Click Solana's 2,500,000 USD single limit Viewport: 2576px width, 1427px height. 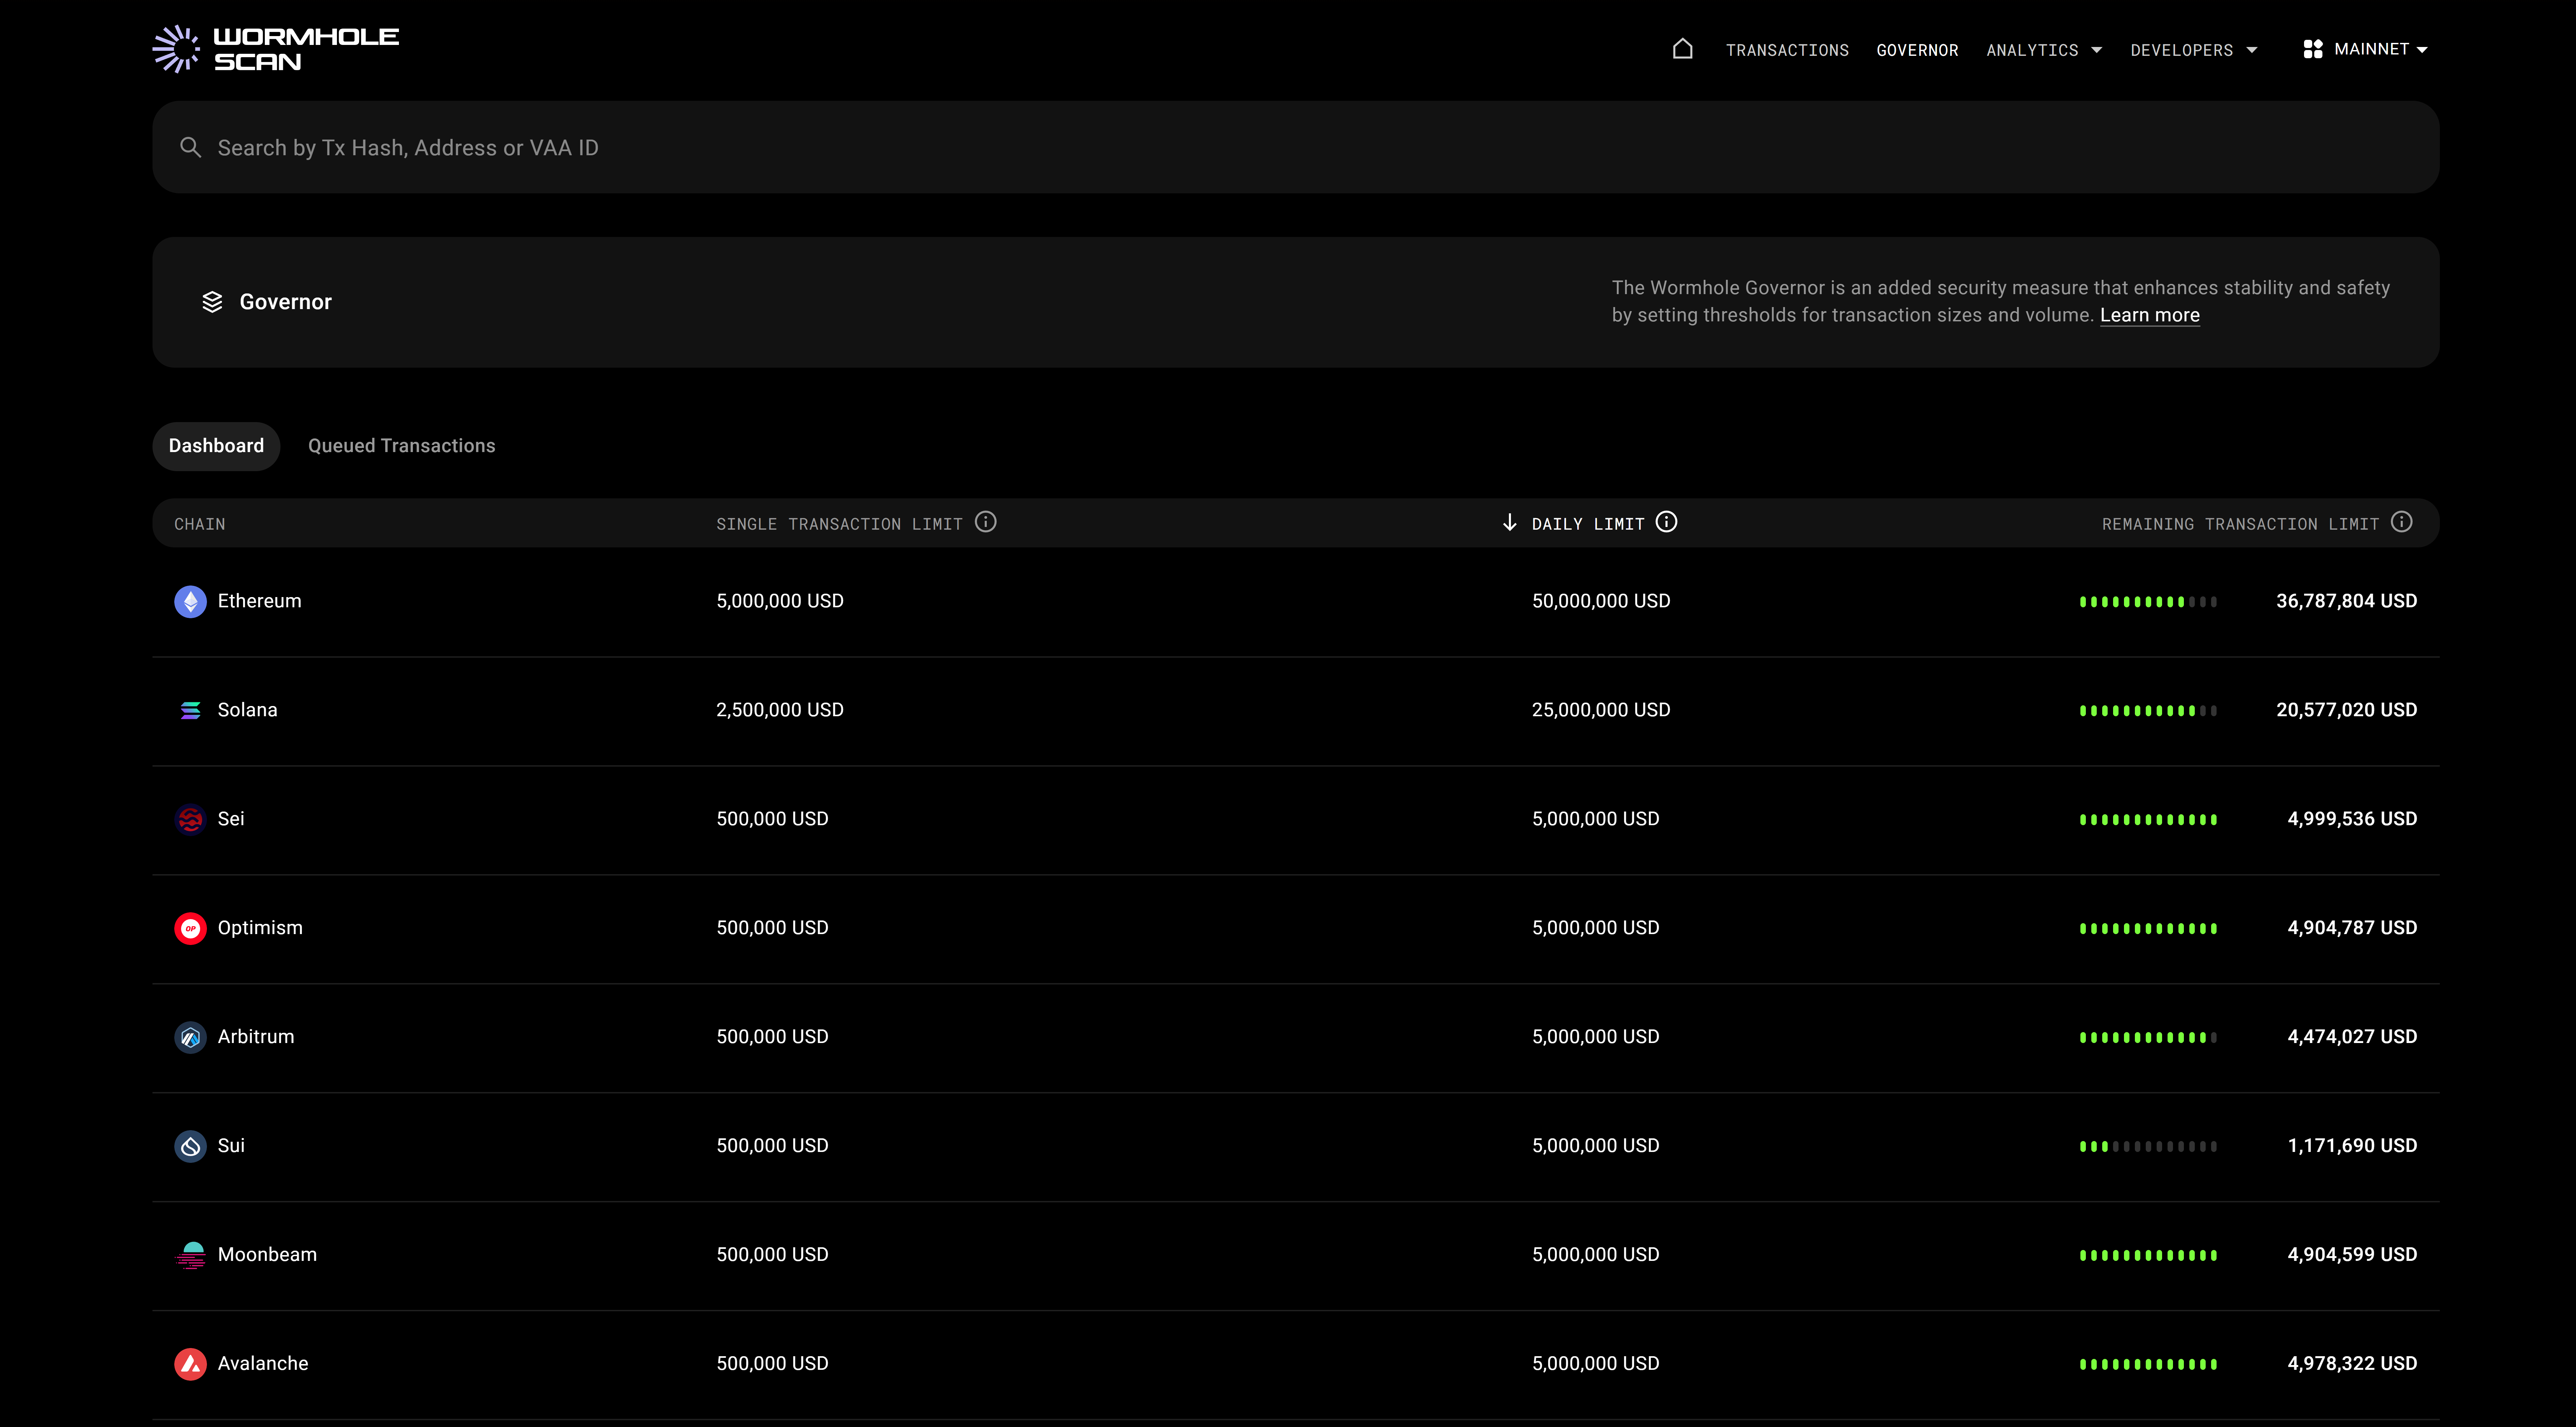780,710
